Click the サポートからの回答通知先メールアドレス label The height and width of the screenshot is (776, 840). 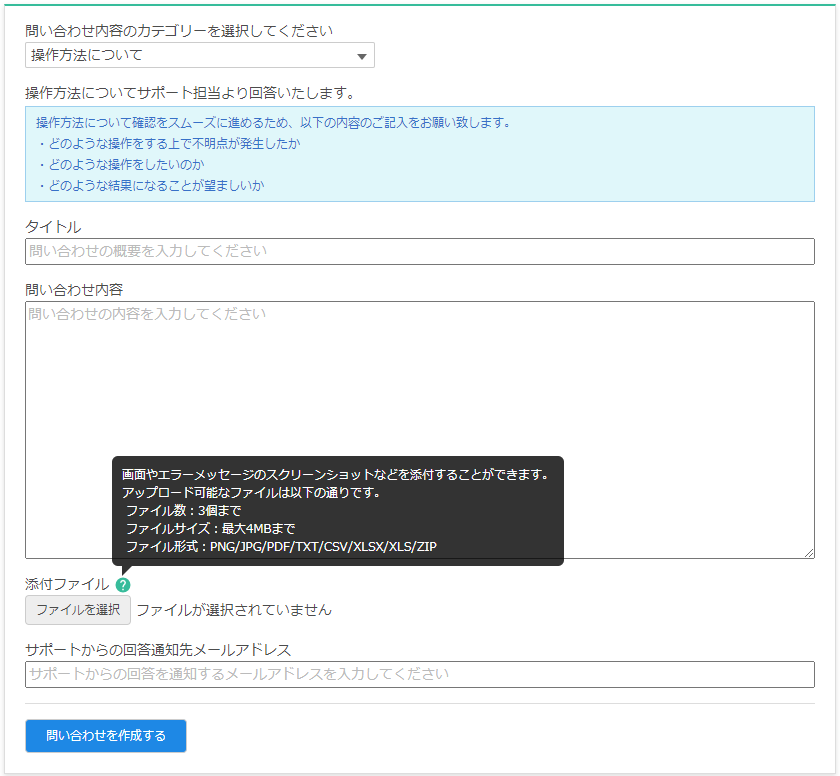click(158, 650)
